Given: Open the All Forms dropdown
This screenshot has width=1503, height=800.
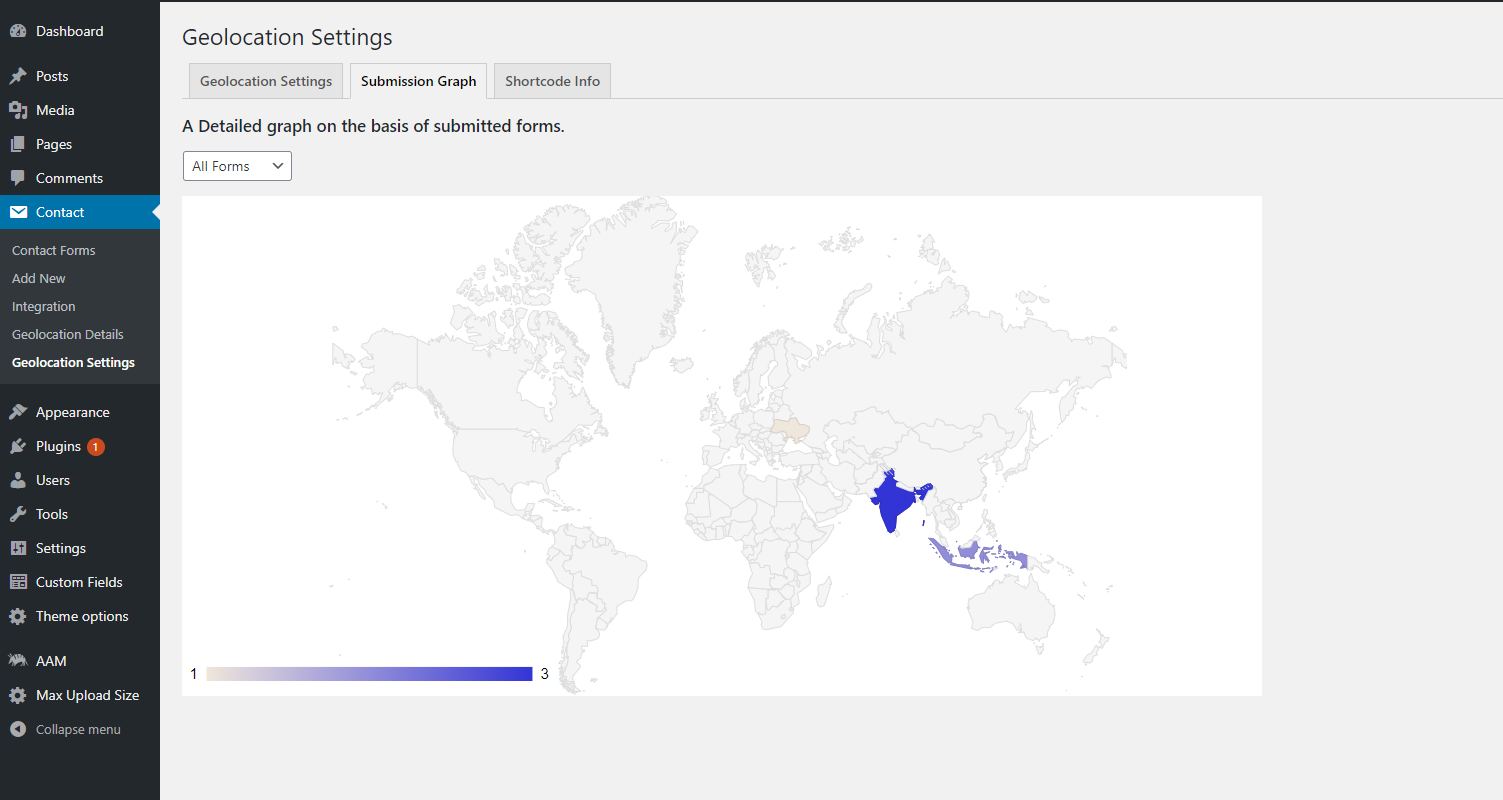Looking at the screenshot, I should (237, 167).
